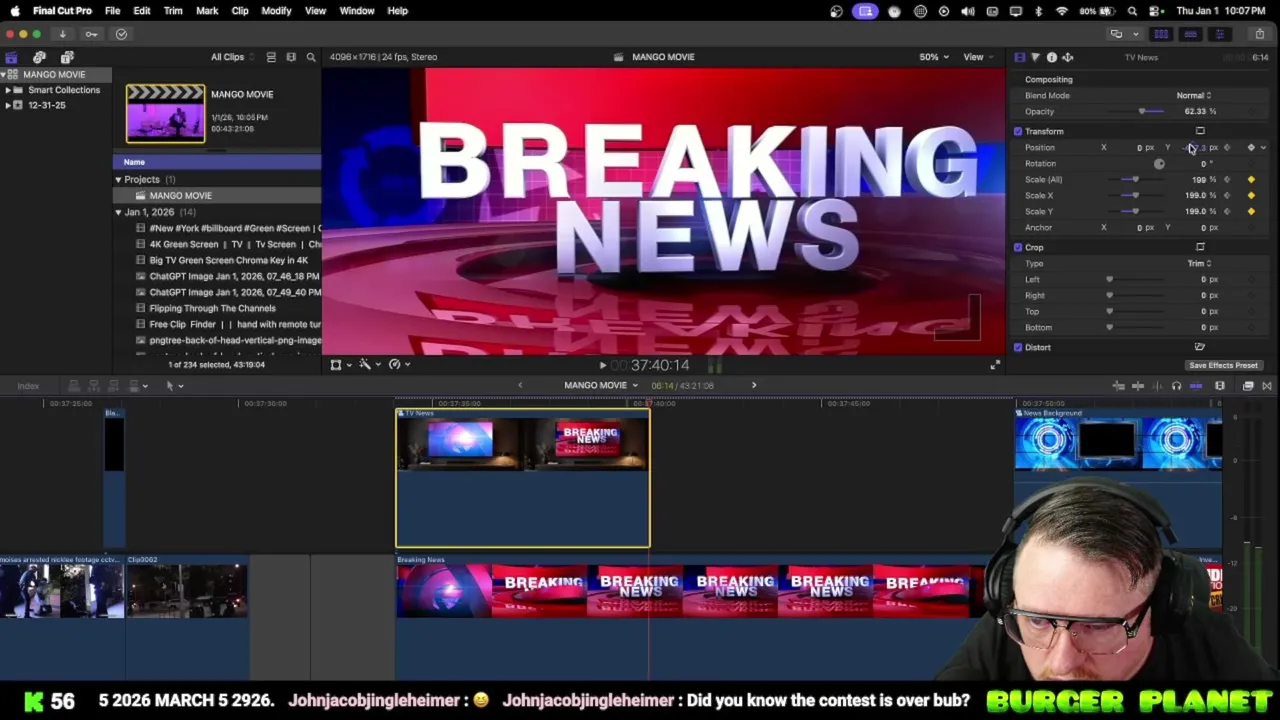
Task: Open clip appearance options in browser
Action: (291, 57)
